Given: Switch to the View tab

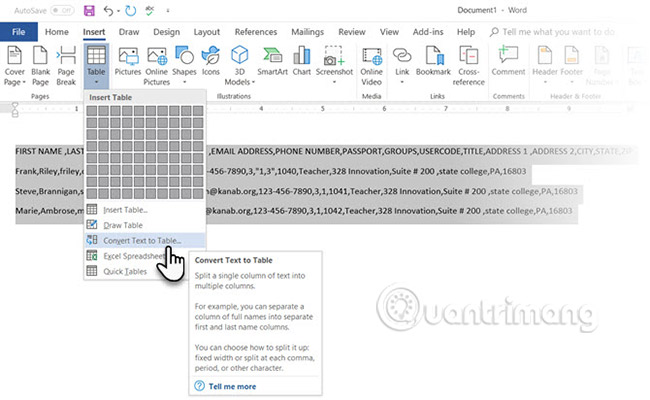Looking at the screenshot, I should [x=389, y=32].
